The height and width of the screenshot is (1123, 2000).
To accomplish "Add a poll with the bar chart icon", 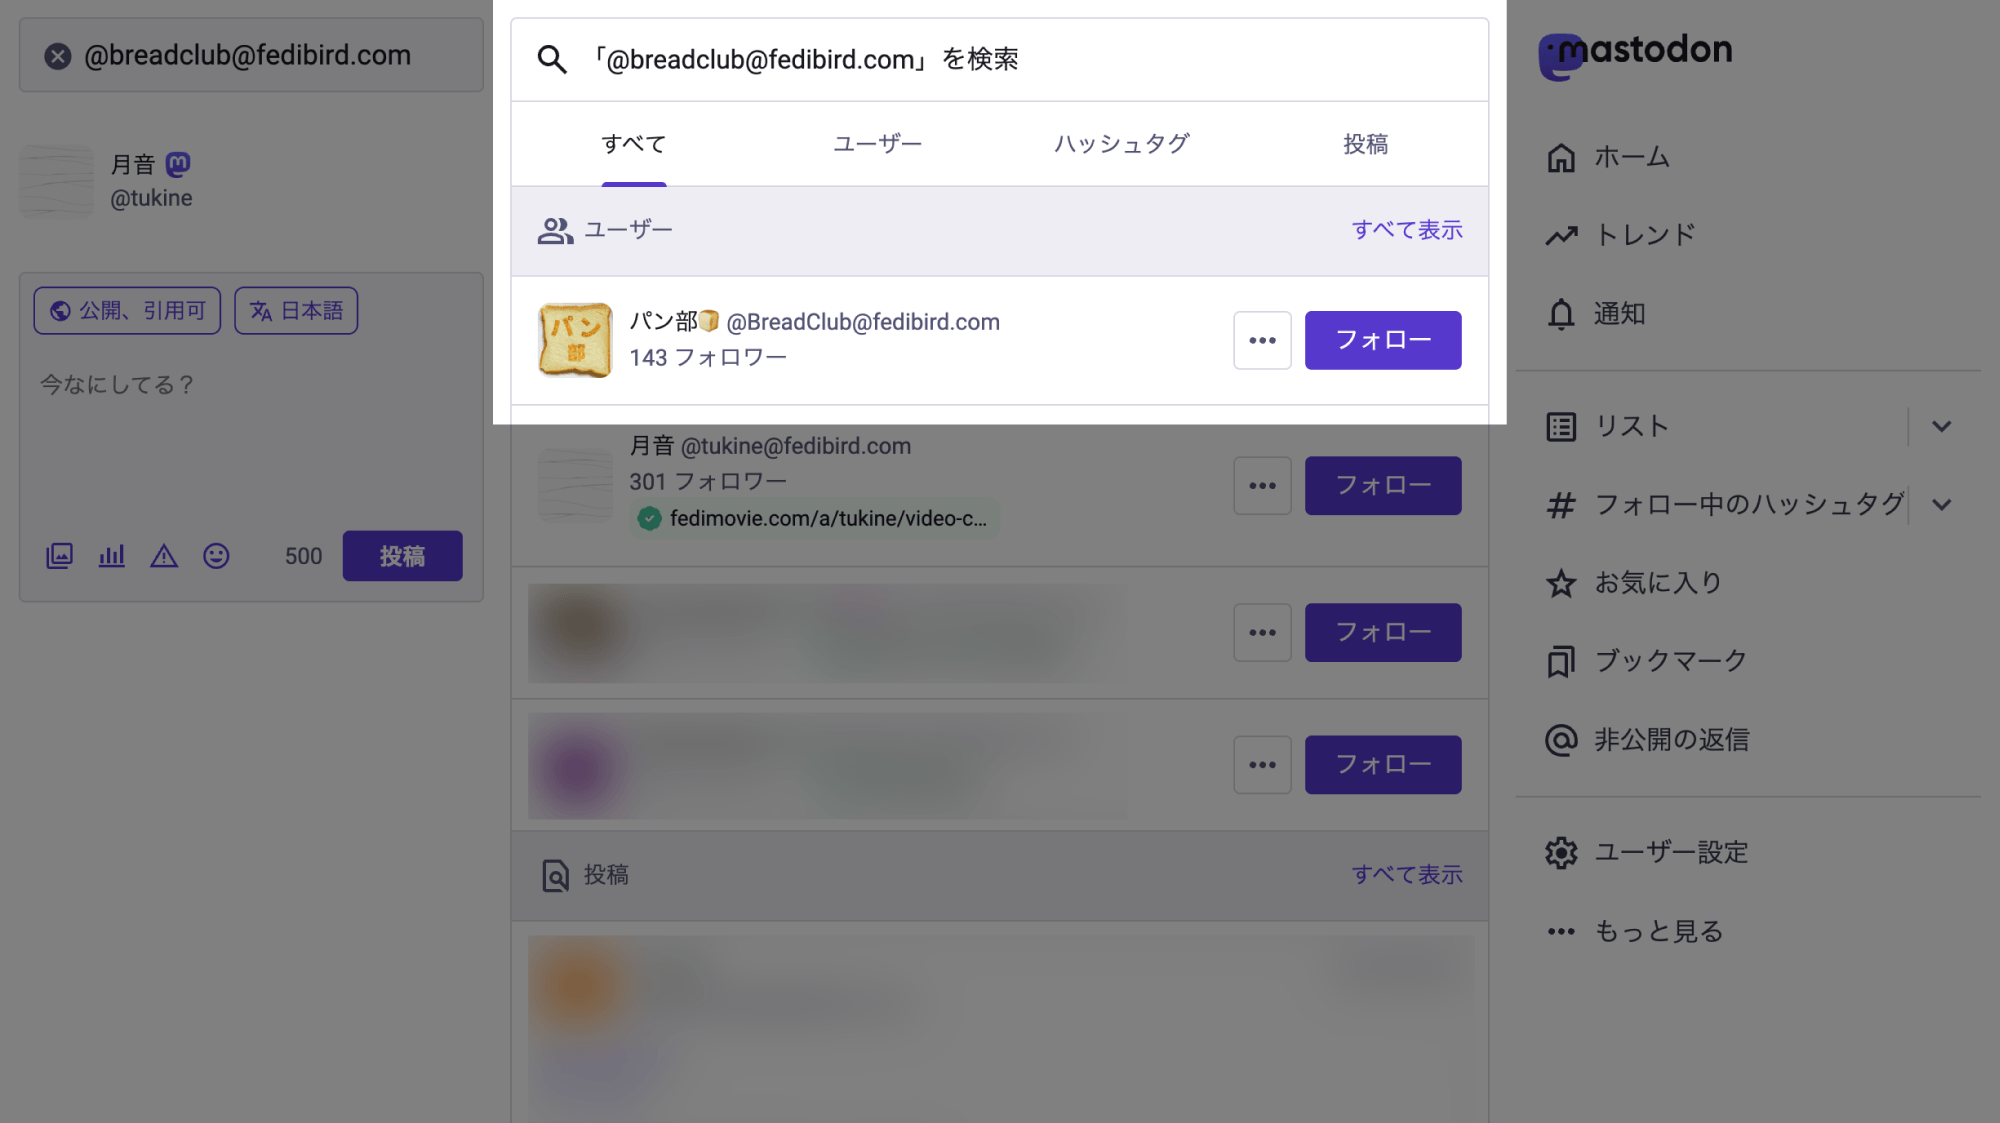I will [x=111, y=556].
